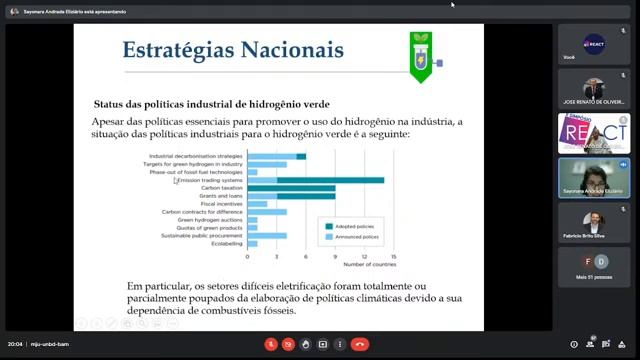Click the 'Fiscal incentives' chart label
Viewport: 640px width, 360px height.
point(221,204)
